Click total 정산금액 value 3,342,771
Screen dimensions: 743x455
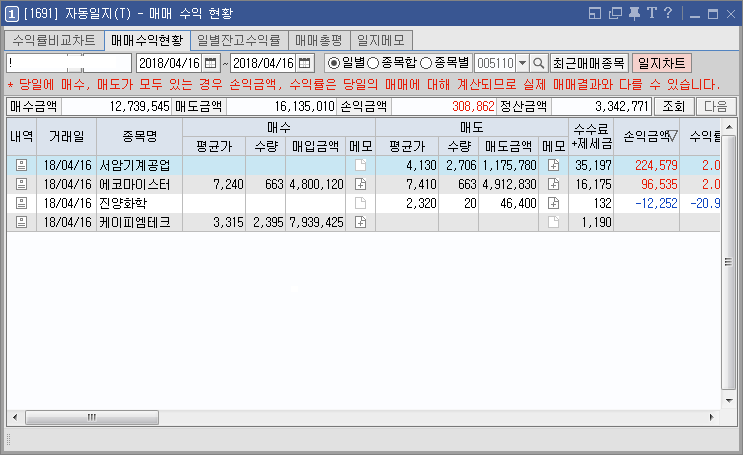click(622, 106)
